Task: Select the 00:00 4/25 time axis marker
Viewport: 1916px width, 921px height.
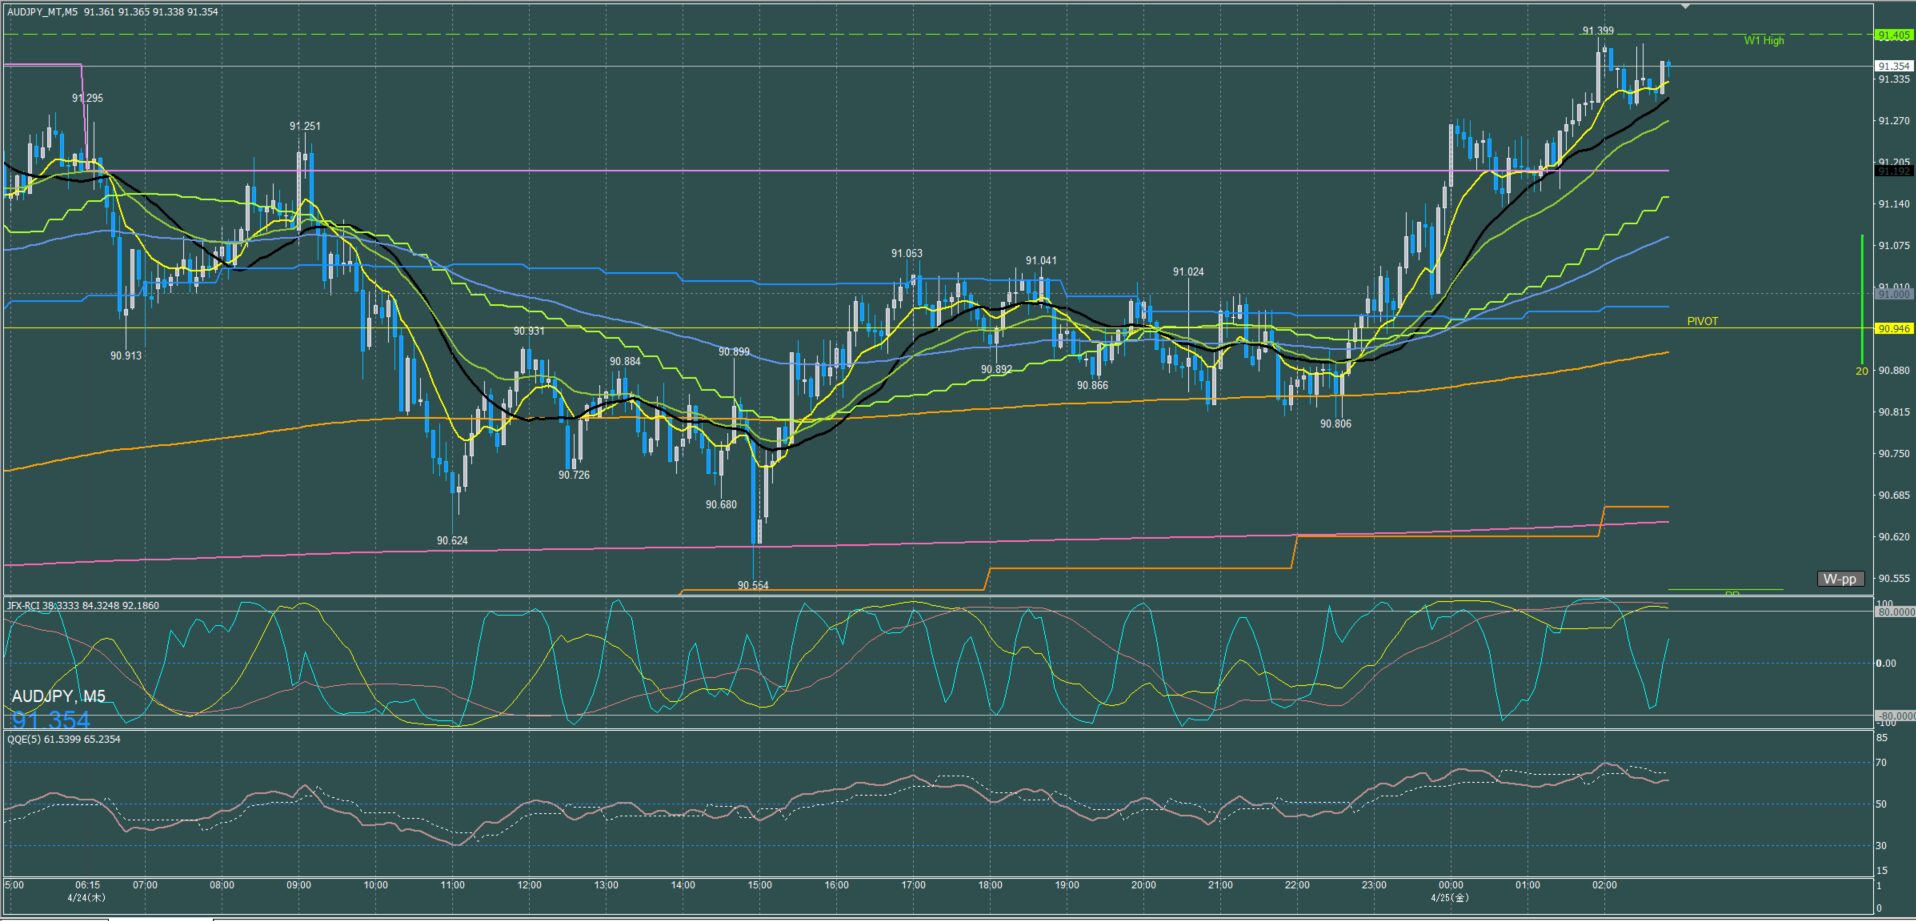Action: click(1451, 890)
